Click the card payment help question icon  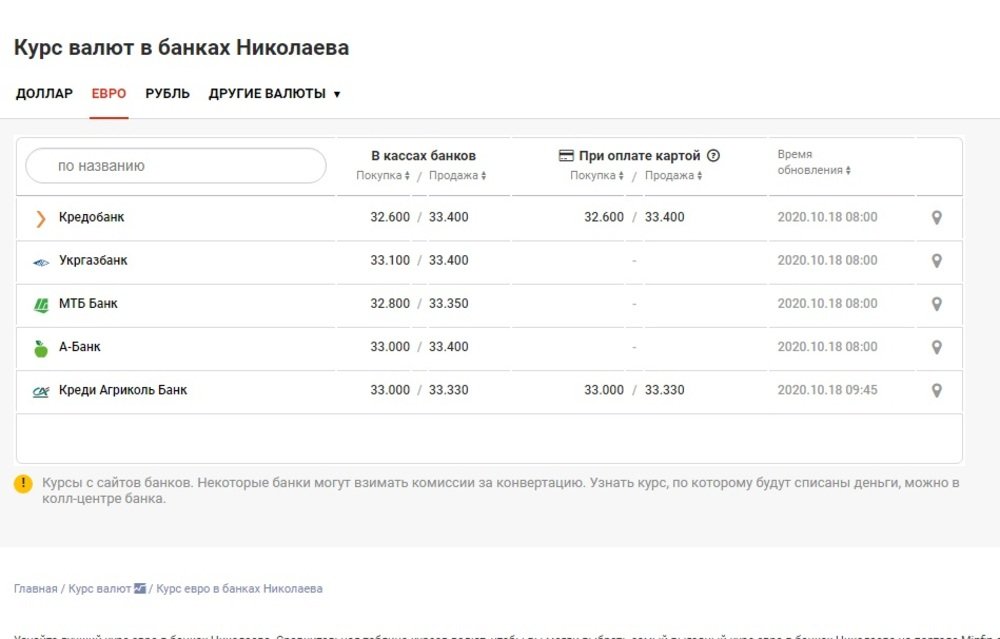pyautogui.click(x=714, y=156)
